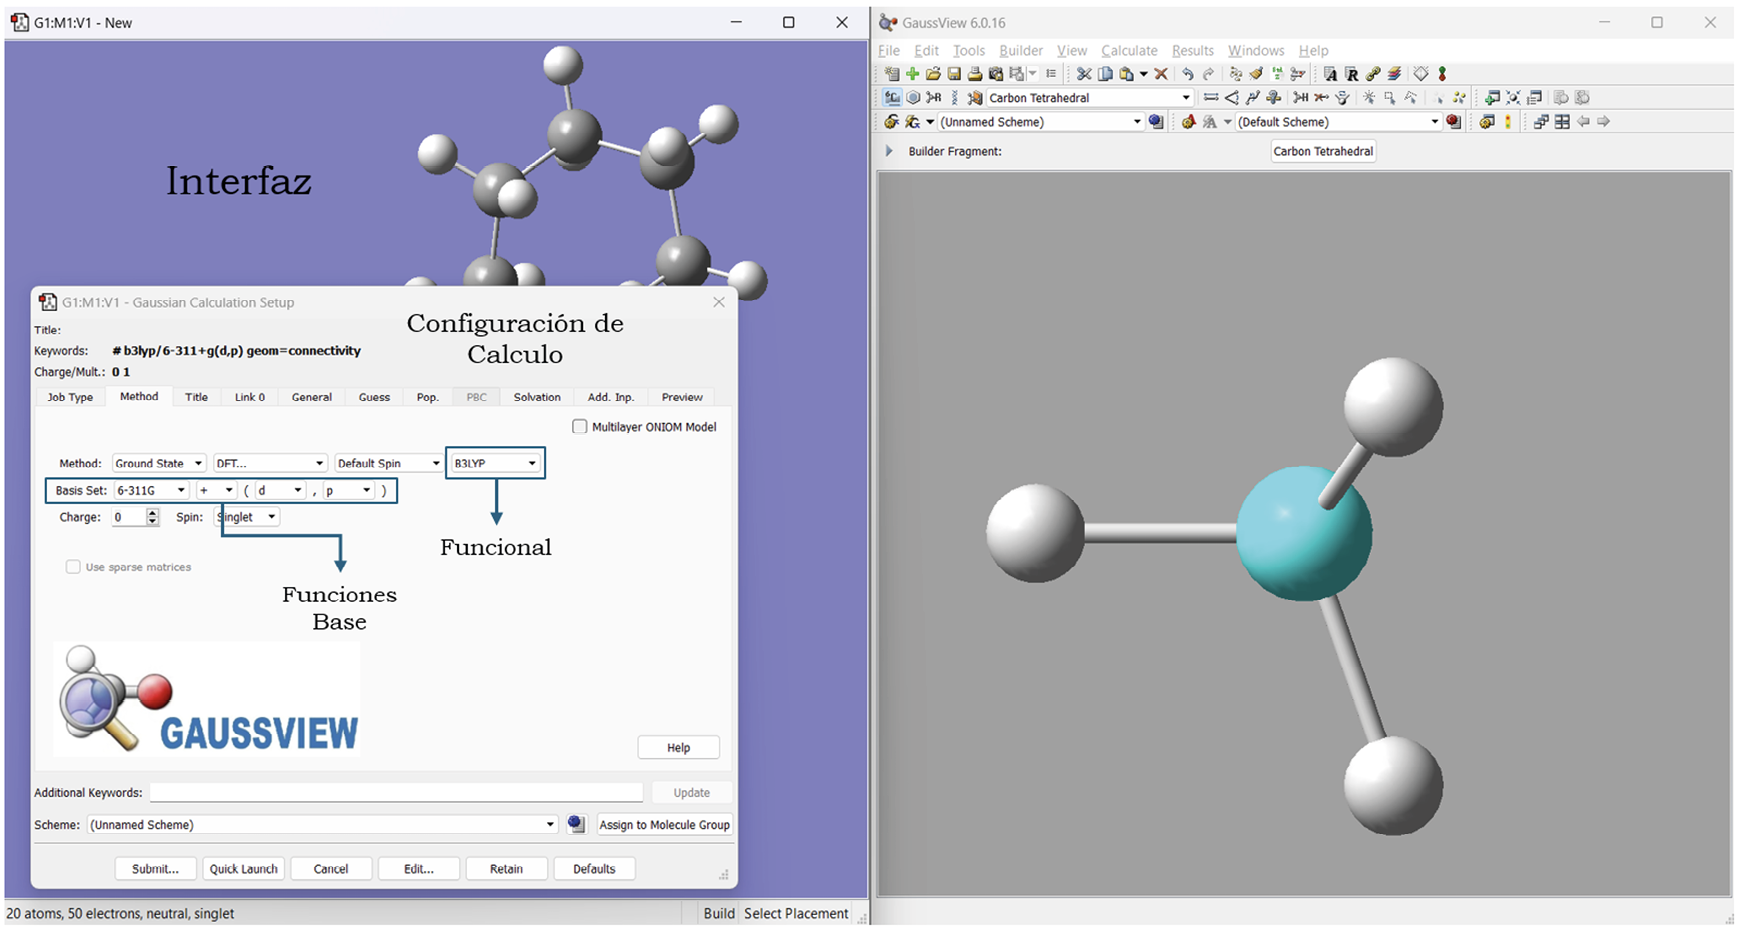This screenshot has height=929, width=1740.
Task: Click the Copy icon in toolbar
Action: click(1105, 74)
